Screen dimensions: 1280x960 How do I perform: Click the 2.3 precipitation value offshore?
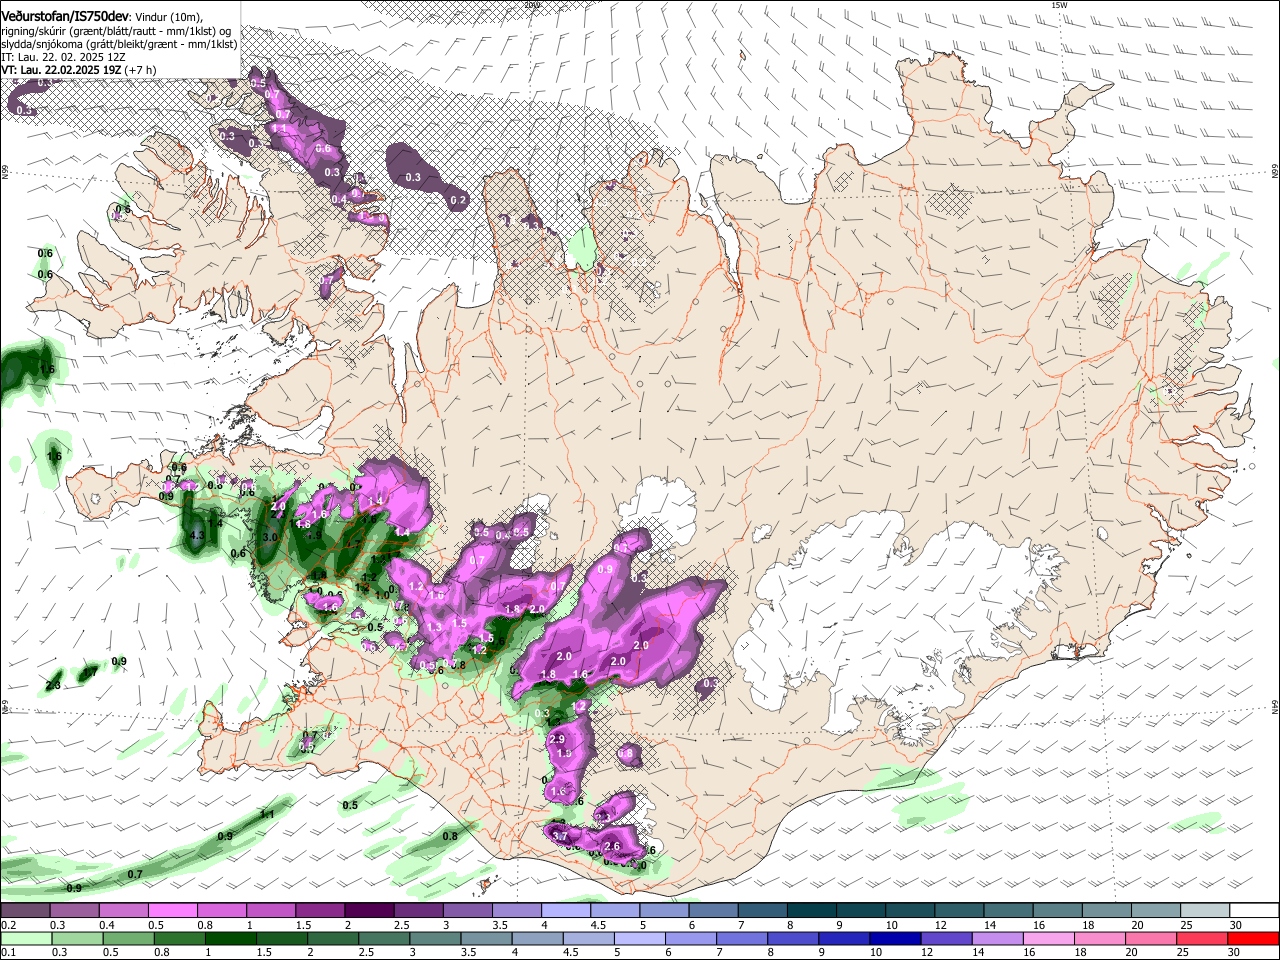point(54,685)
